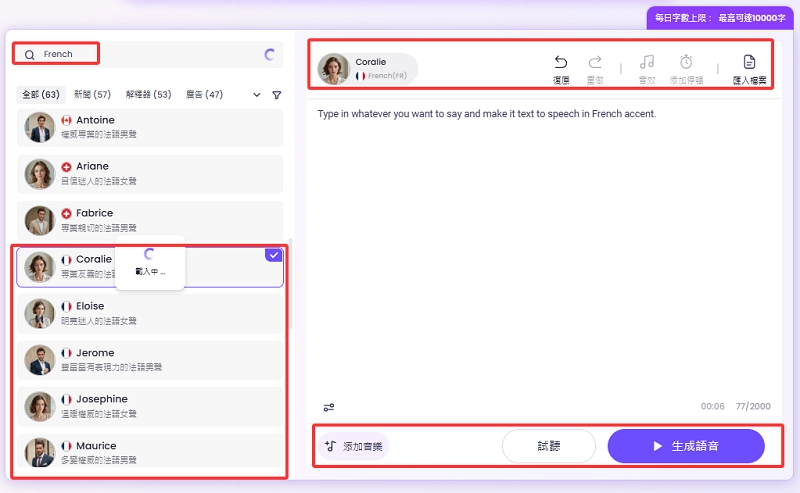The image size is (800, 493).
Task: Click the Canadian flag icon beside Antoine
Action: (x=66, y=120)
